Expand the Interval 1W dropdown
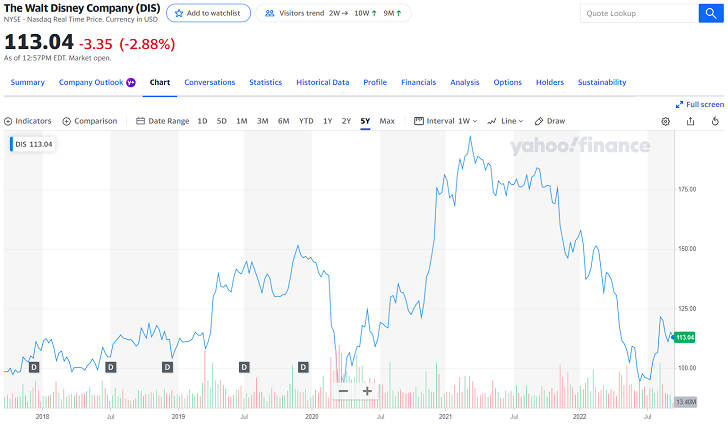Viewport: 728px width, 424px height. pos(446,121)
